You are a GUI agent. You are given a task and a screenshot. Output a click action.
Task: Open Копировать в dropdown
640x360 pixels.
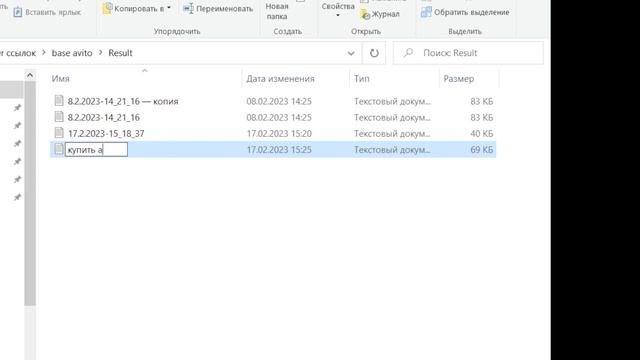click(137, 9)
